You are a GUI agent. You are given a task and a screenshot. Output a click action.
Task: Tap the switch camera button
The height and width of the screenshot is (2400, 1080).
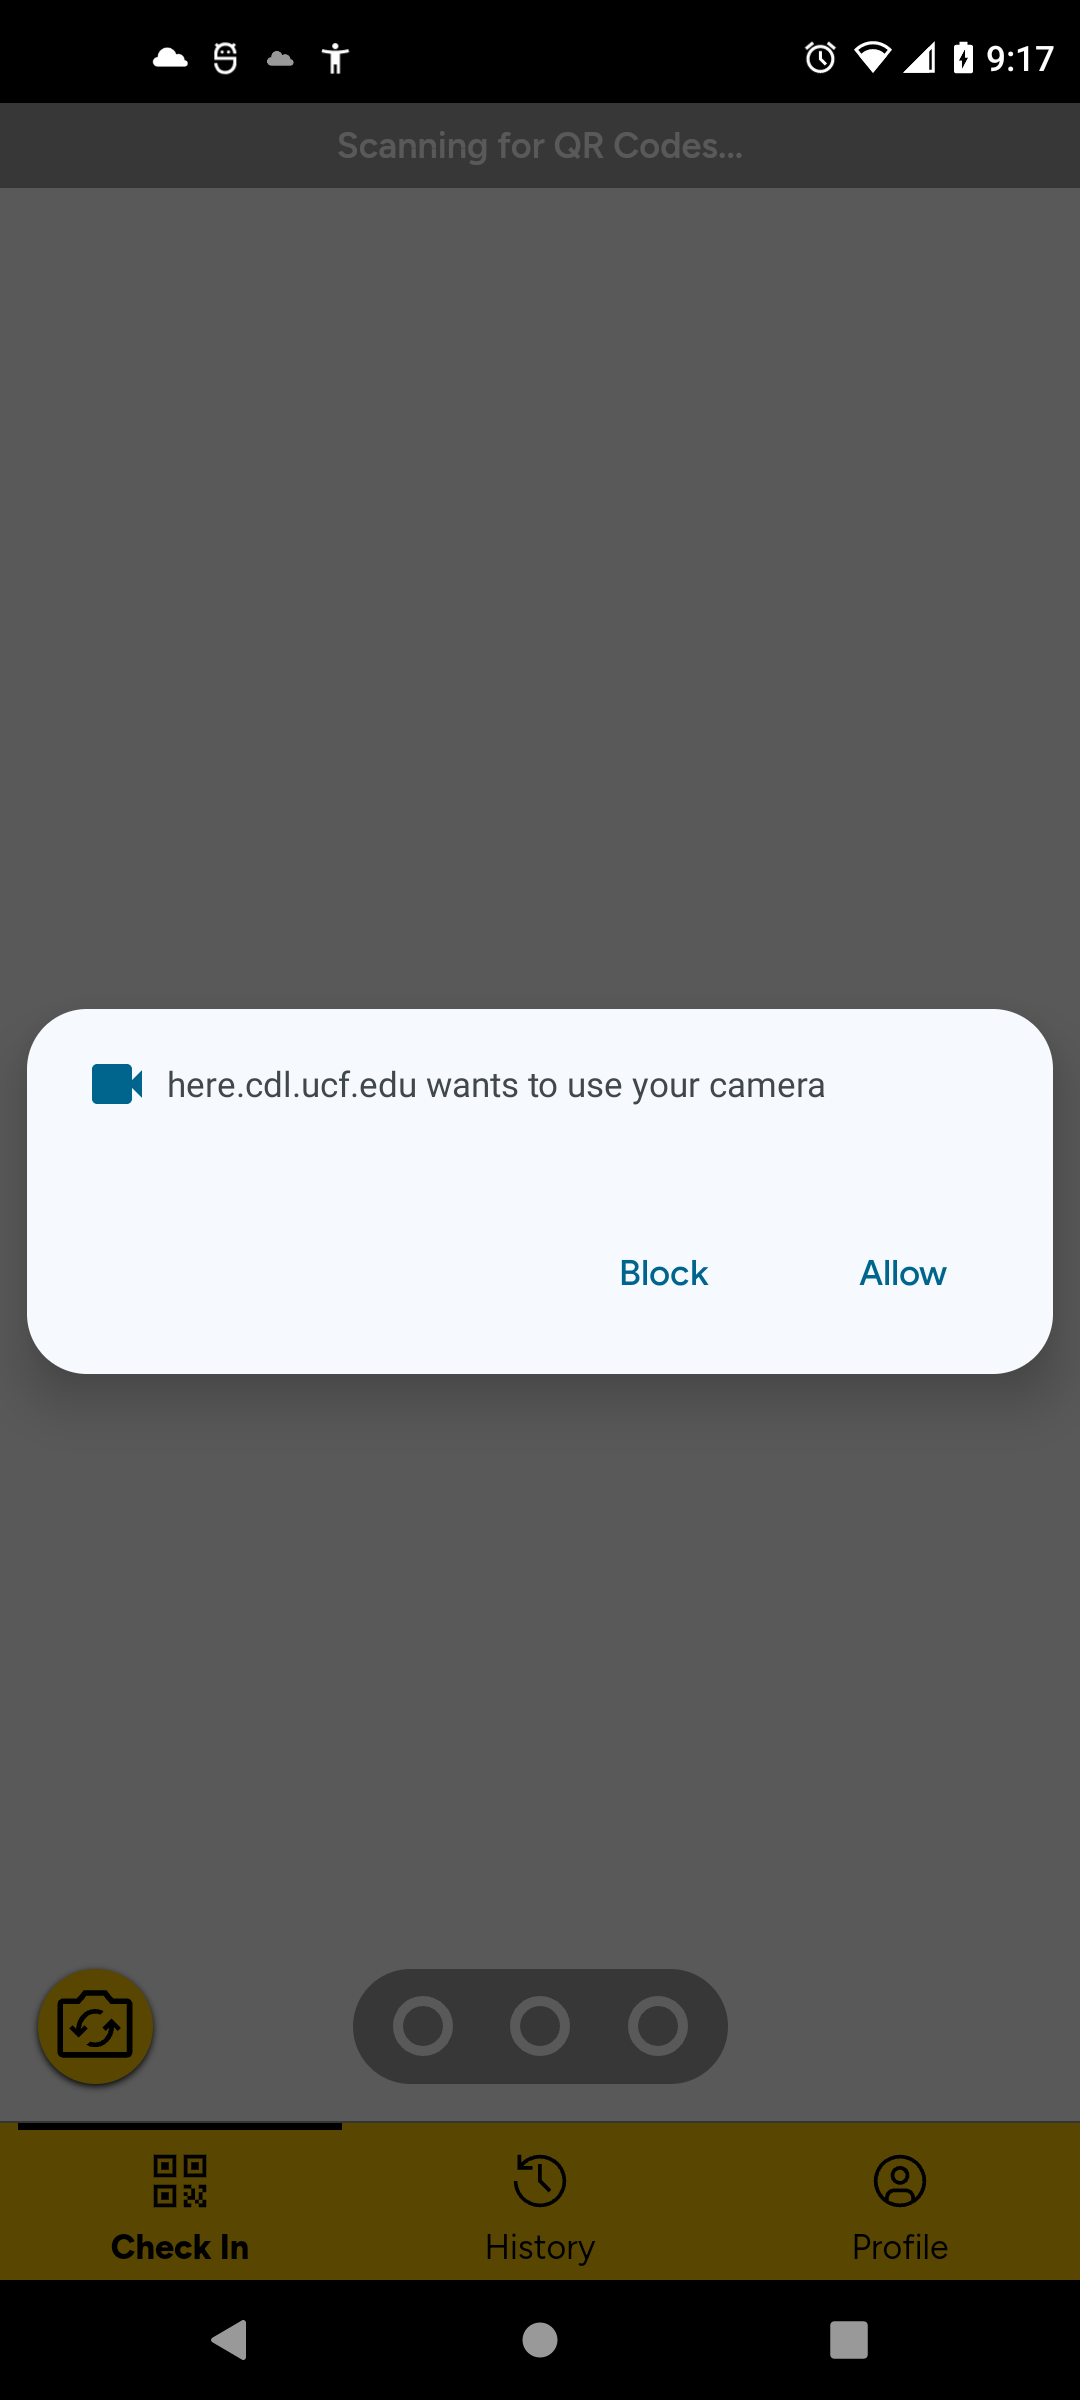pyautogui.click(x=95, y=2027)
